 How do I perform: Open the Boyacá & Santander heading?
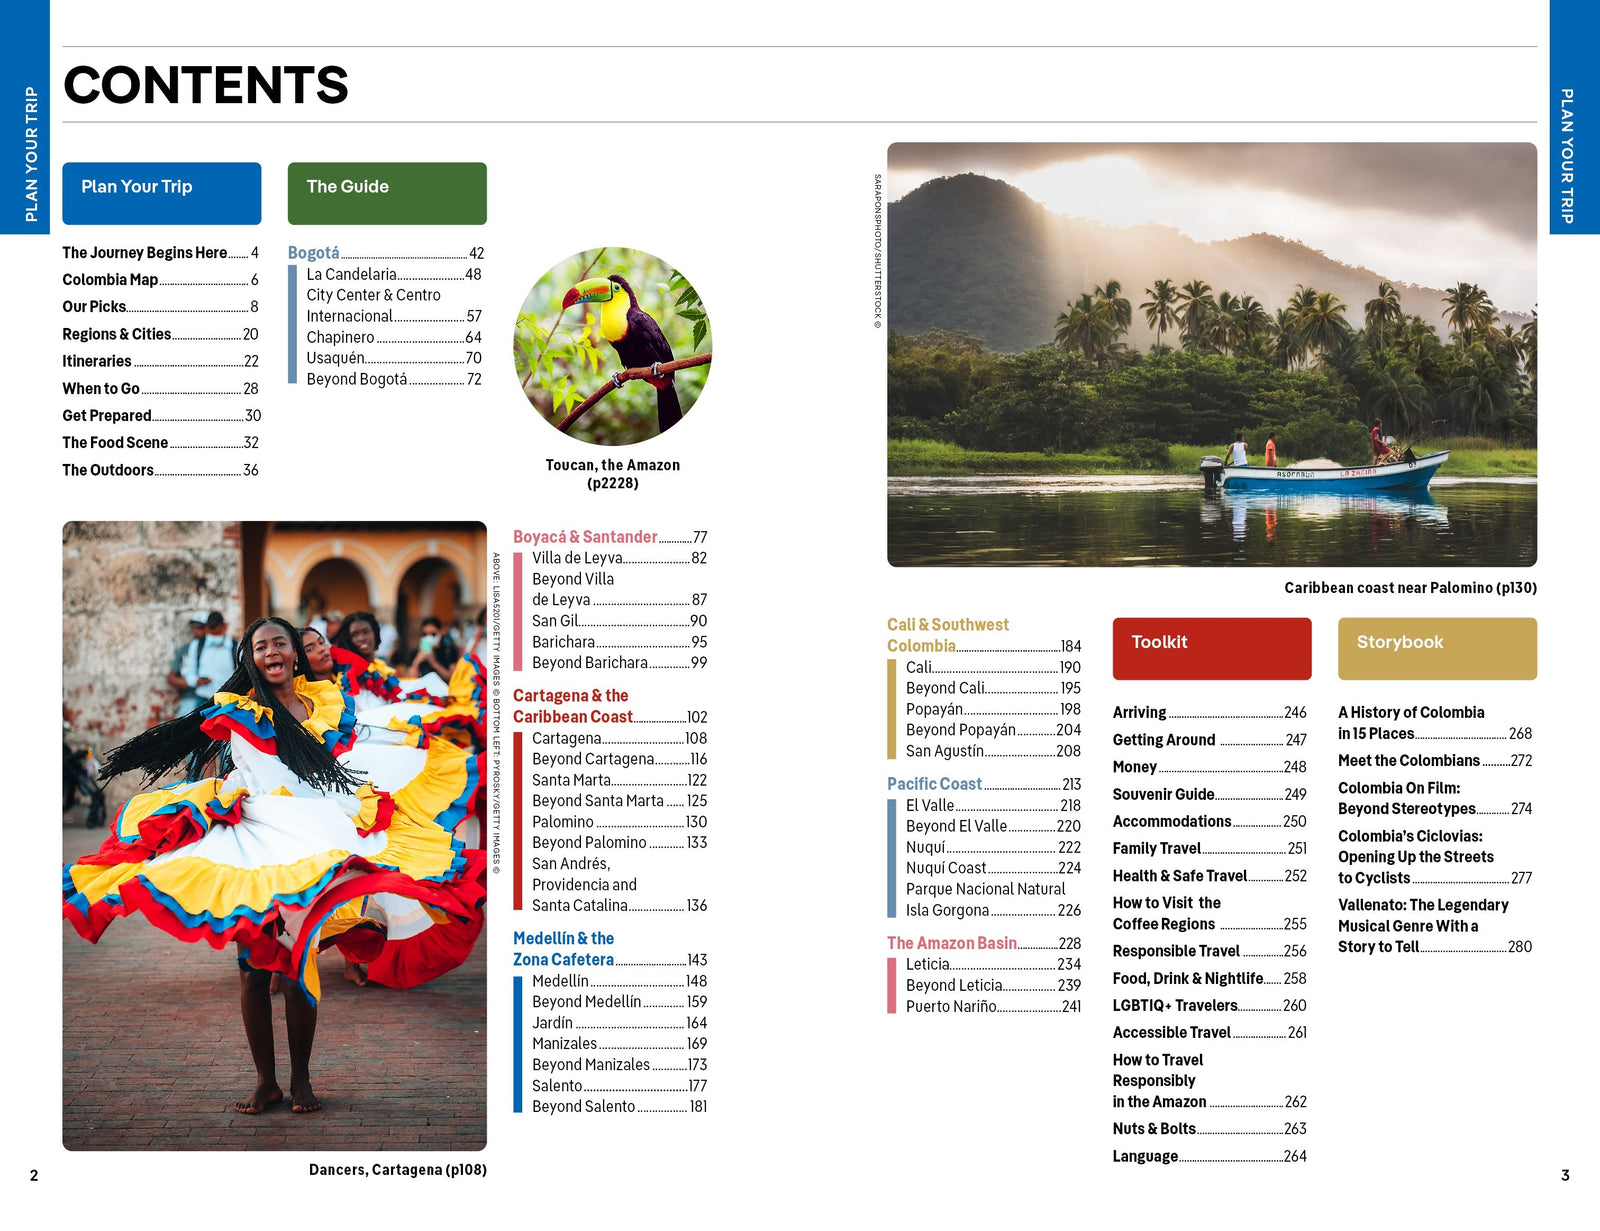tap(584, 537)
